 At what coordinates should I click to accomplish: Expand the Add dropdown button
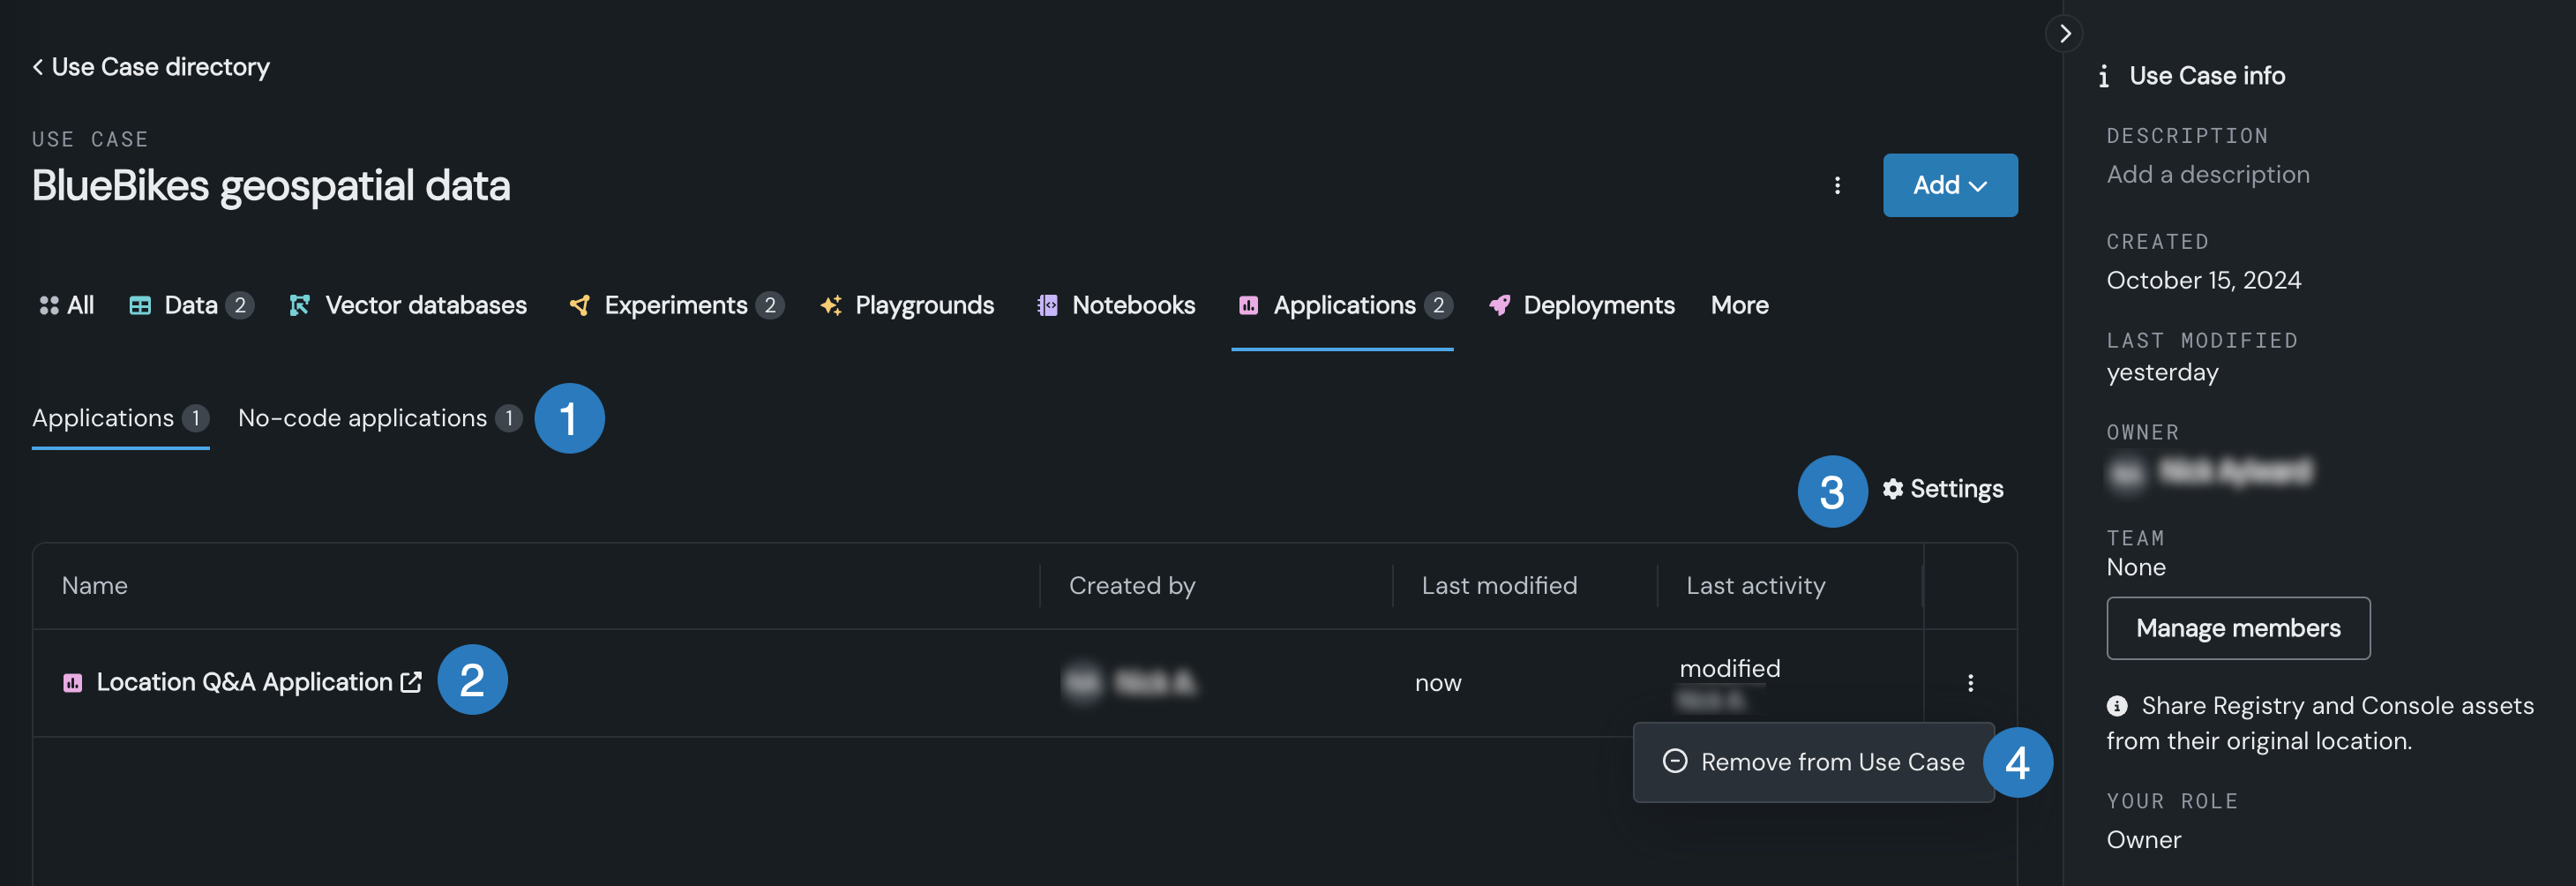pos(1949,185)
